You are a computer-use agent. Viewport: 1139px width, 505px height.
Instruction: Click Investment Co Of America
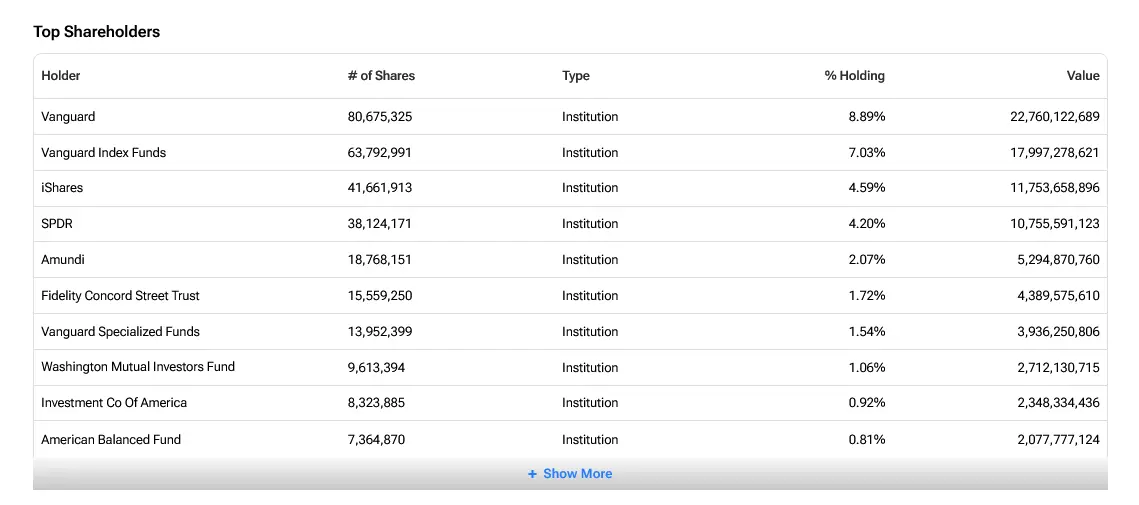click(114, 403)
